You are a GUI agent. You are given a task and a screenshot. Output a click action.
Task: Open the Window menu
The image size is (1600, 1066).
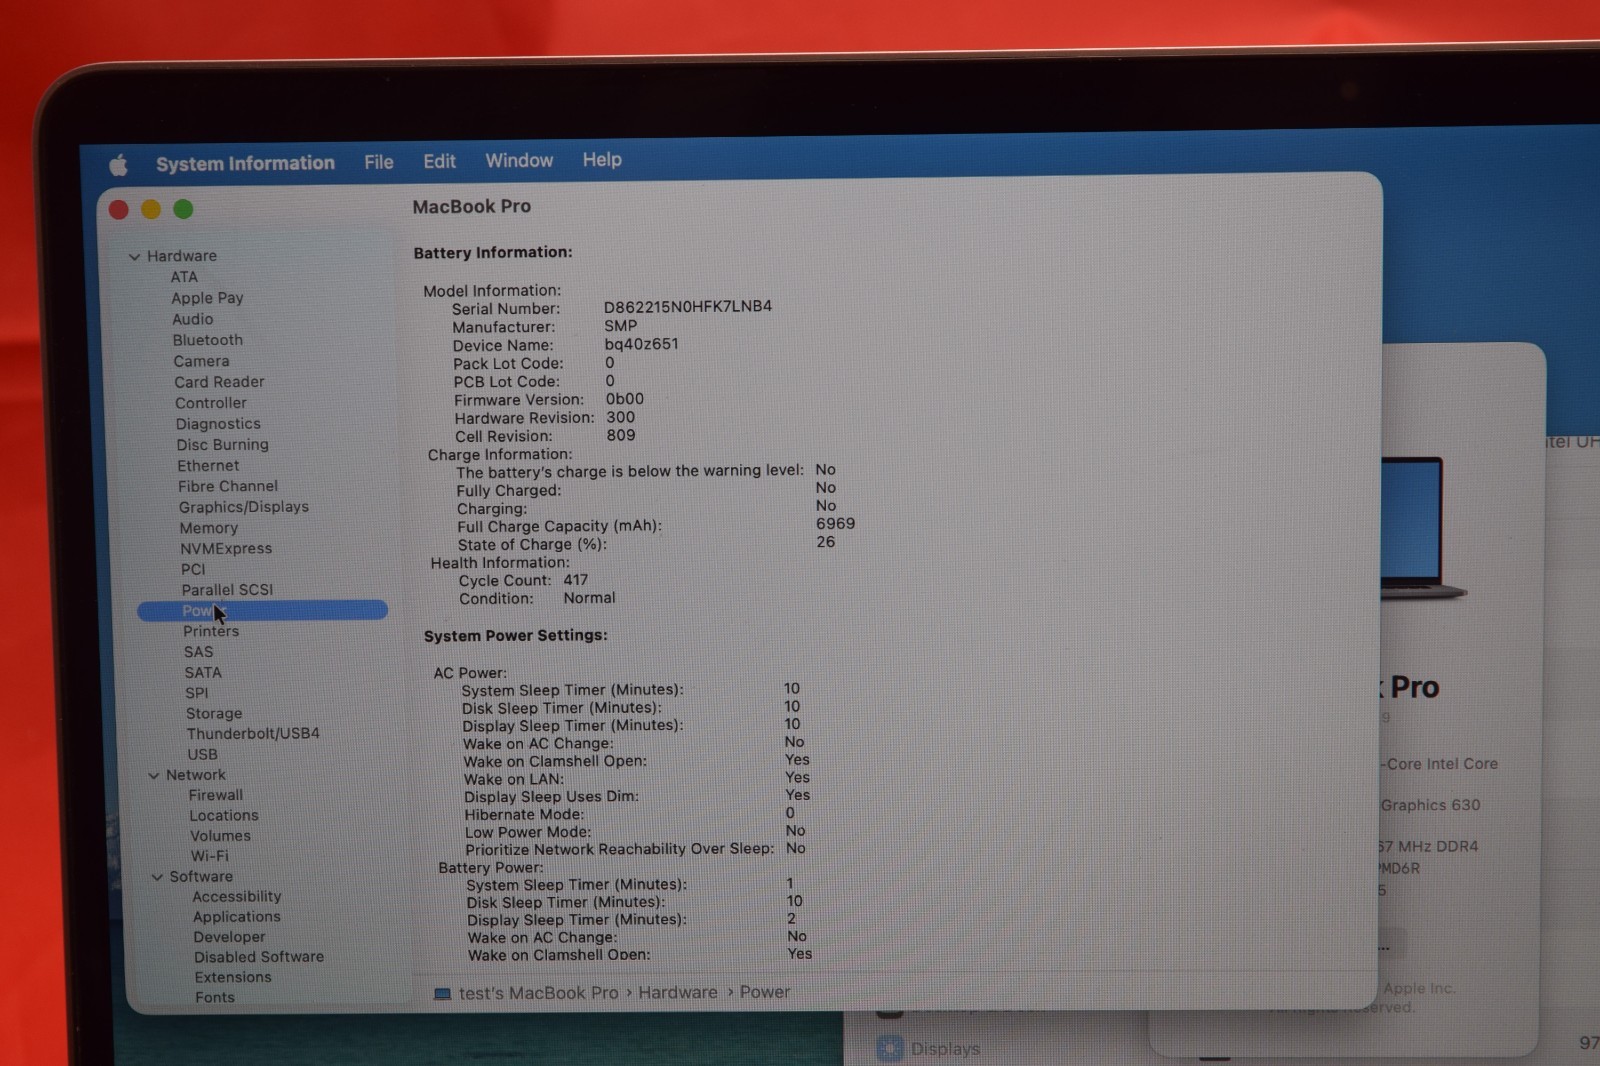tap(519, 160)
